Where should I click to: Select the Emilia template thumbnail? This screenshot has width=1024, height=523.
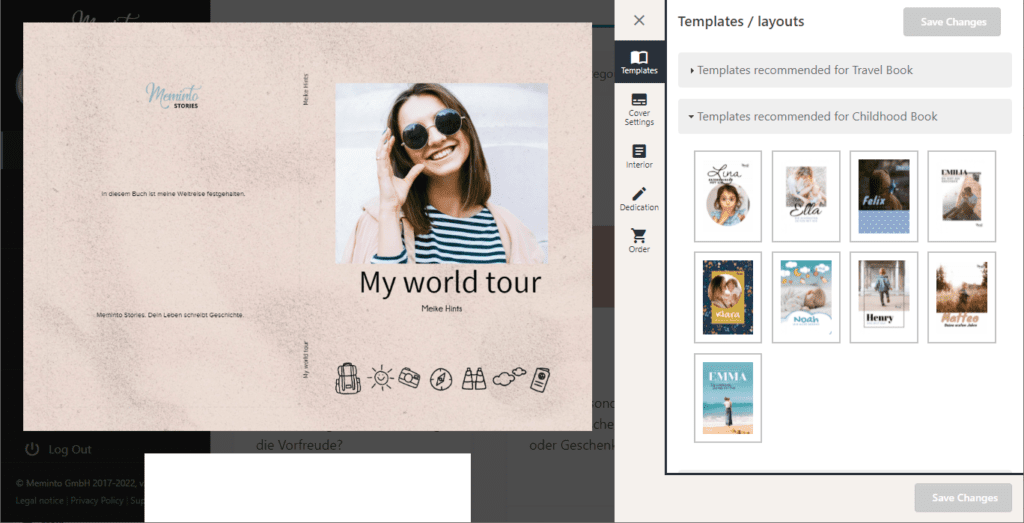tap(961, 197)
